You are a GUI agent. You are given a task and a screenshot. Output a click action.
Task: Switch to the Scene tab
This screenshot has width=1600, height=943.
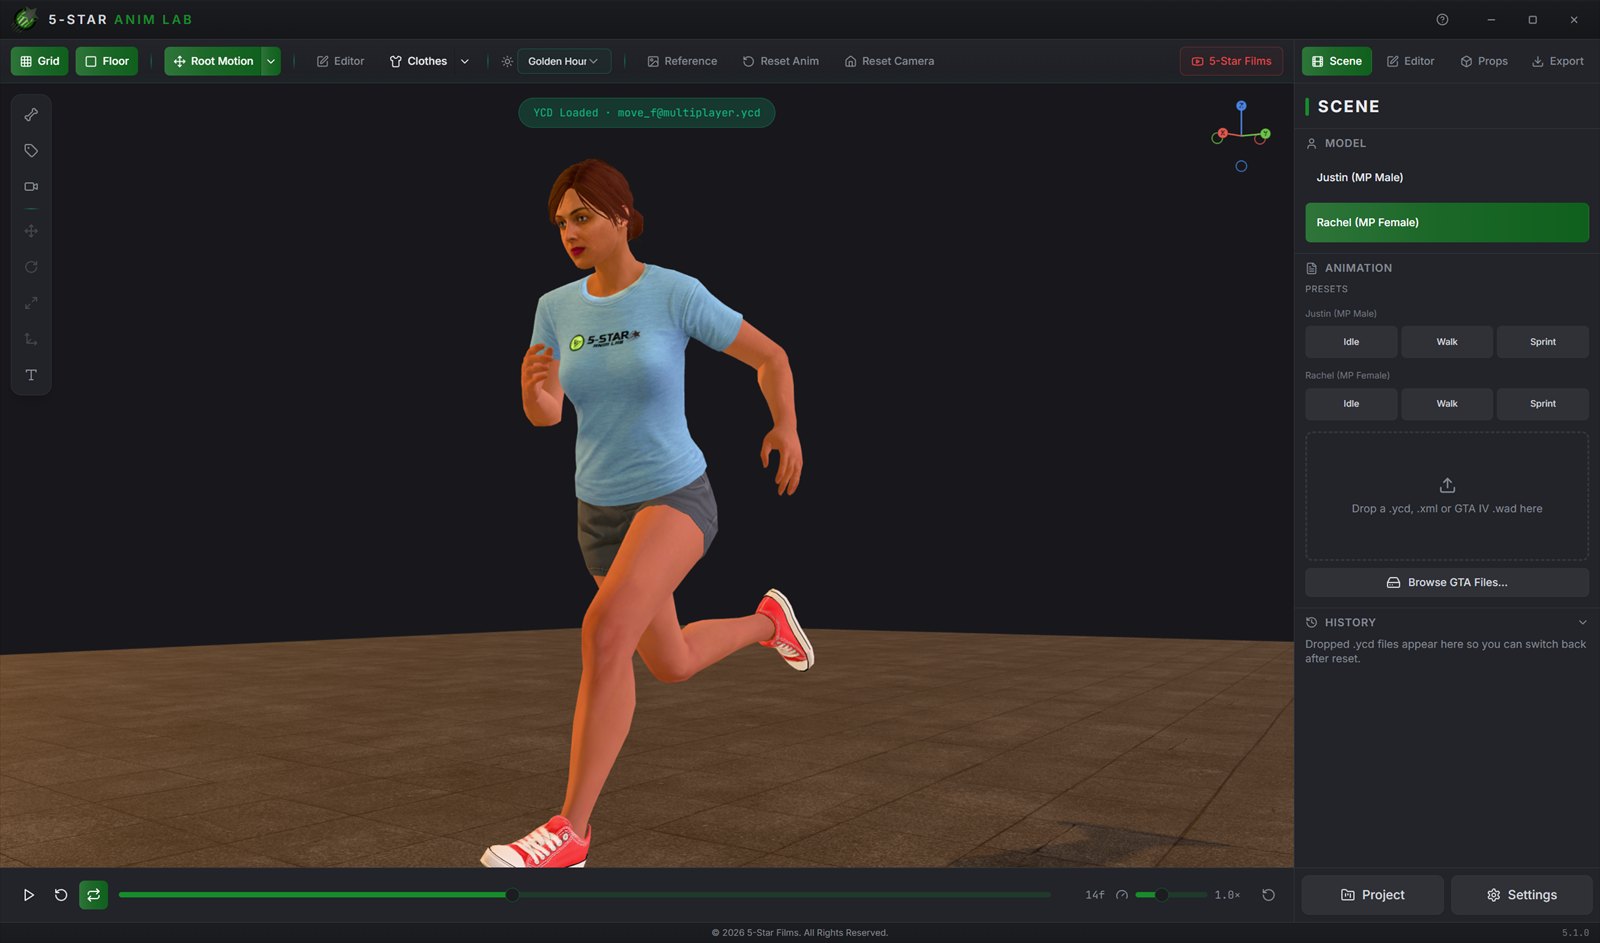point(1337,61)
